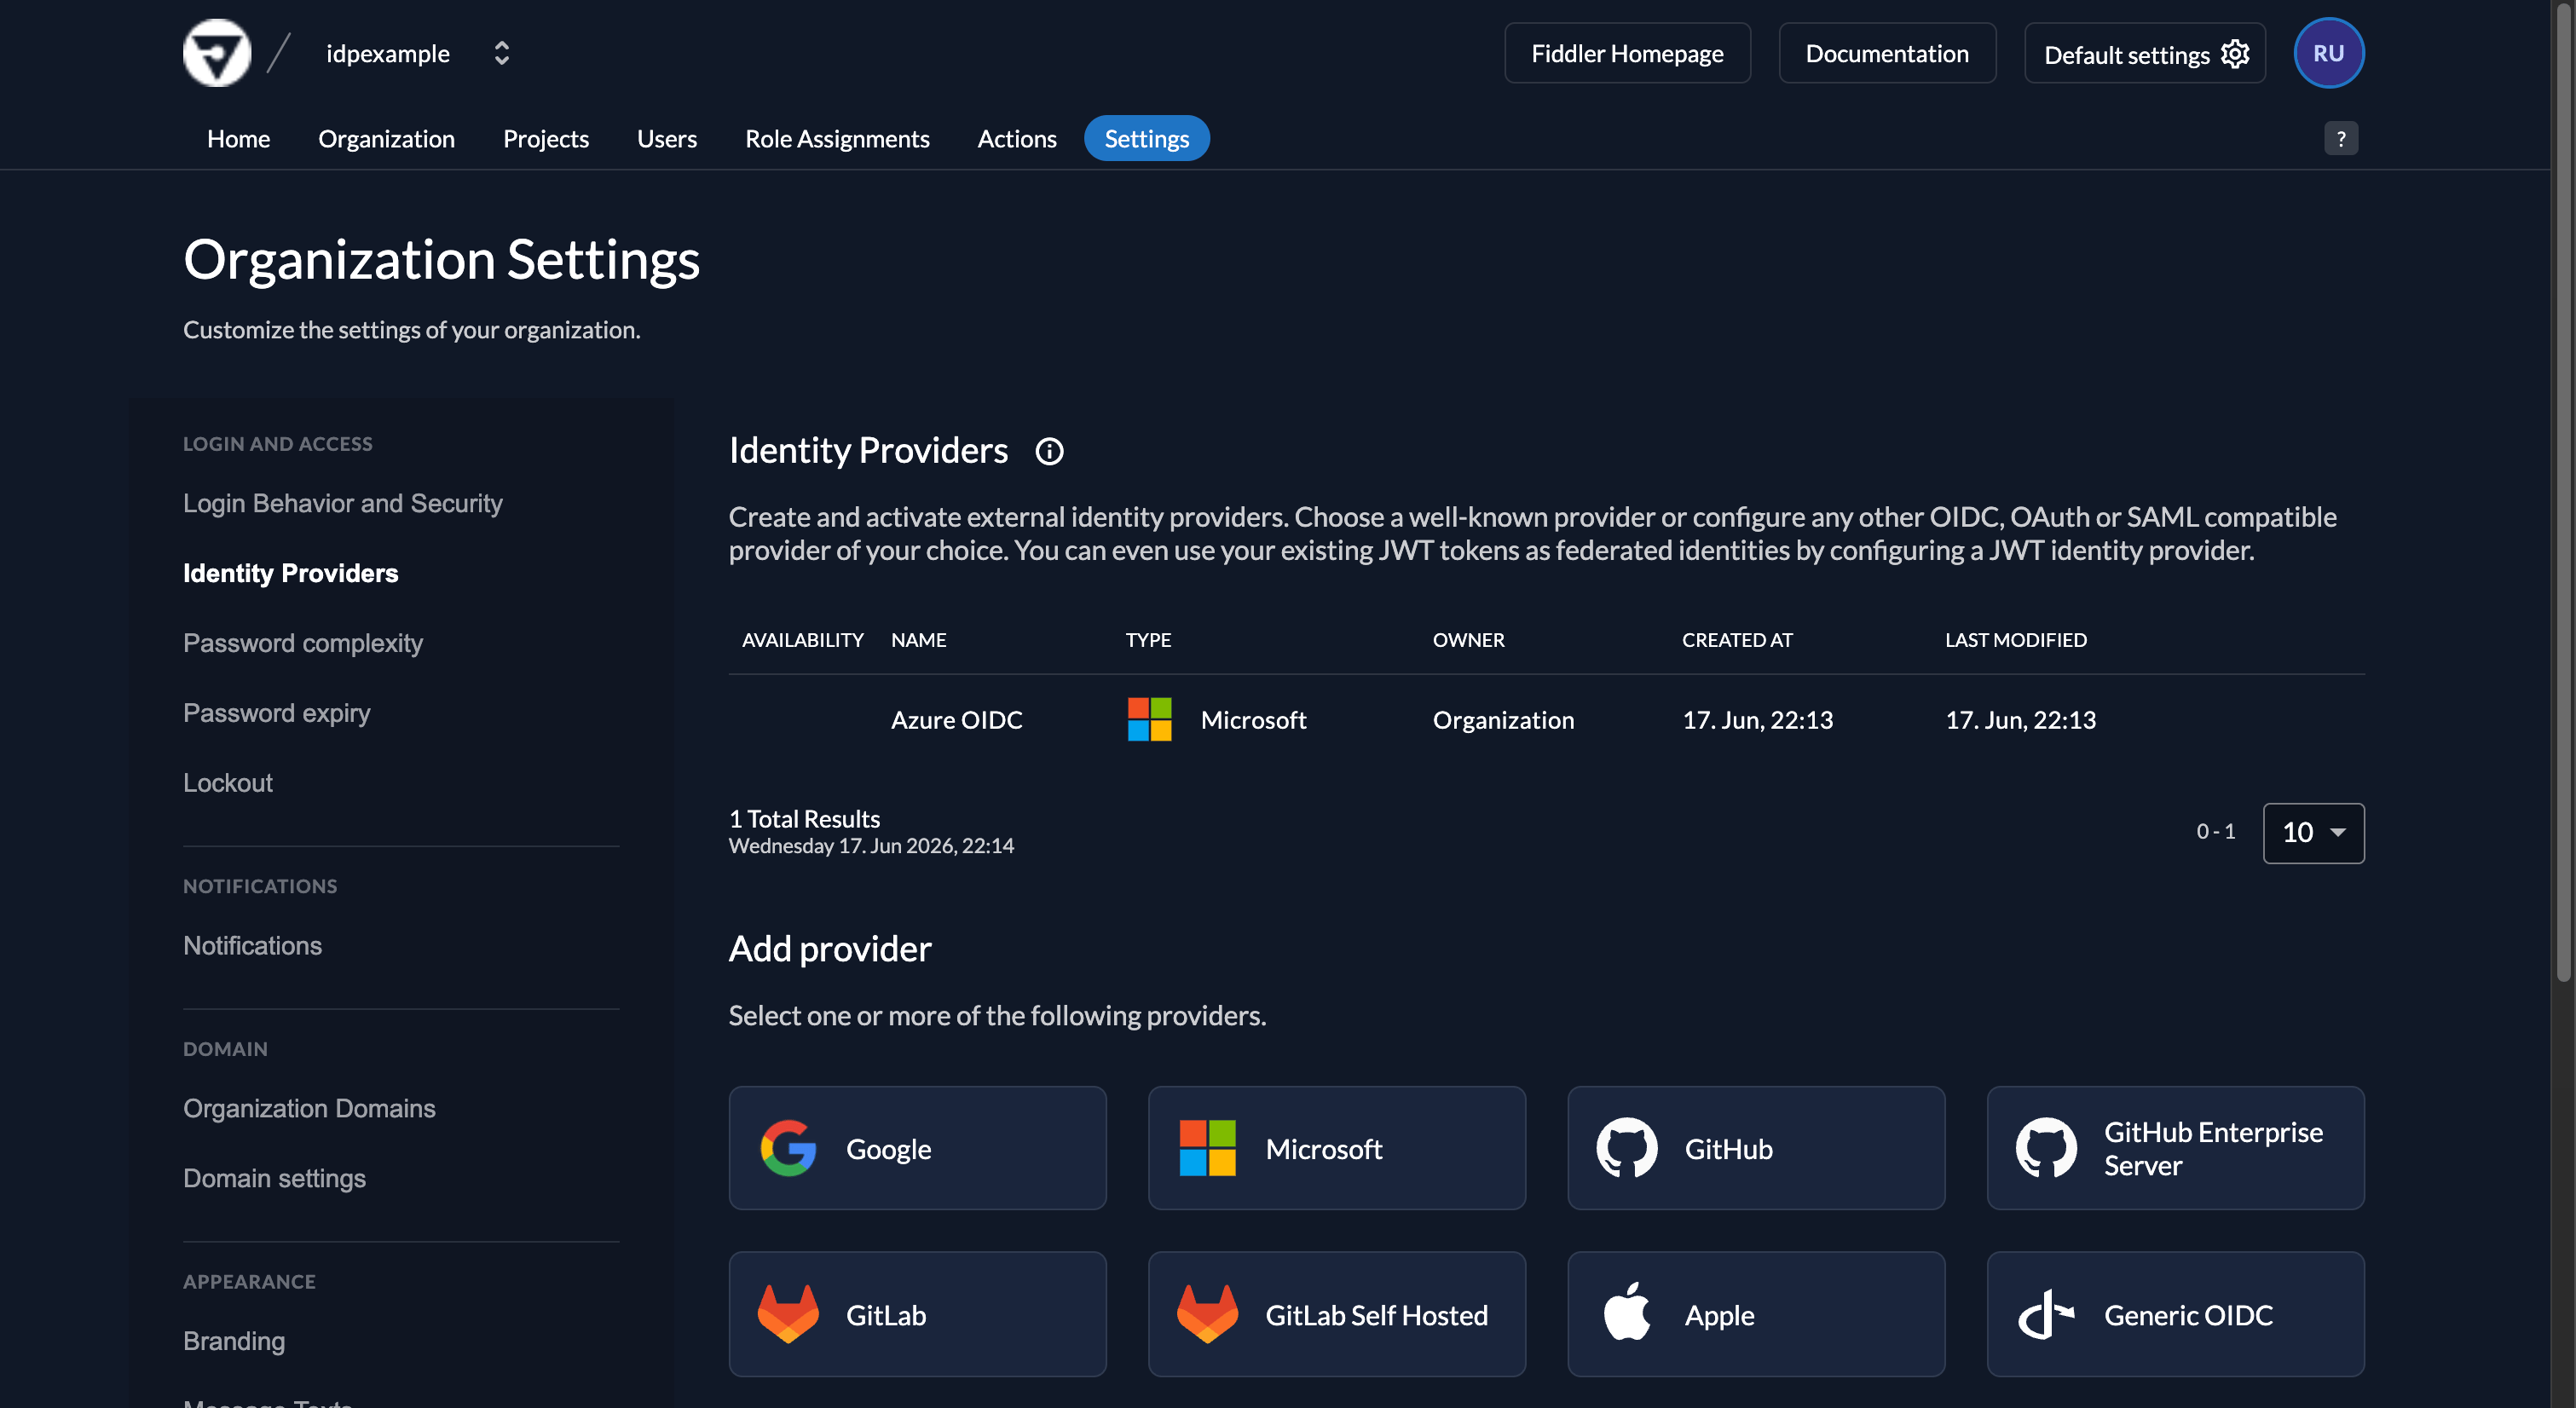Open the idpexample organization switcher arrows
The height and width of the screenshot is (1408, 2576).
(502, 53)
